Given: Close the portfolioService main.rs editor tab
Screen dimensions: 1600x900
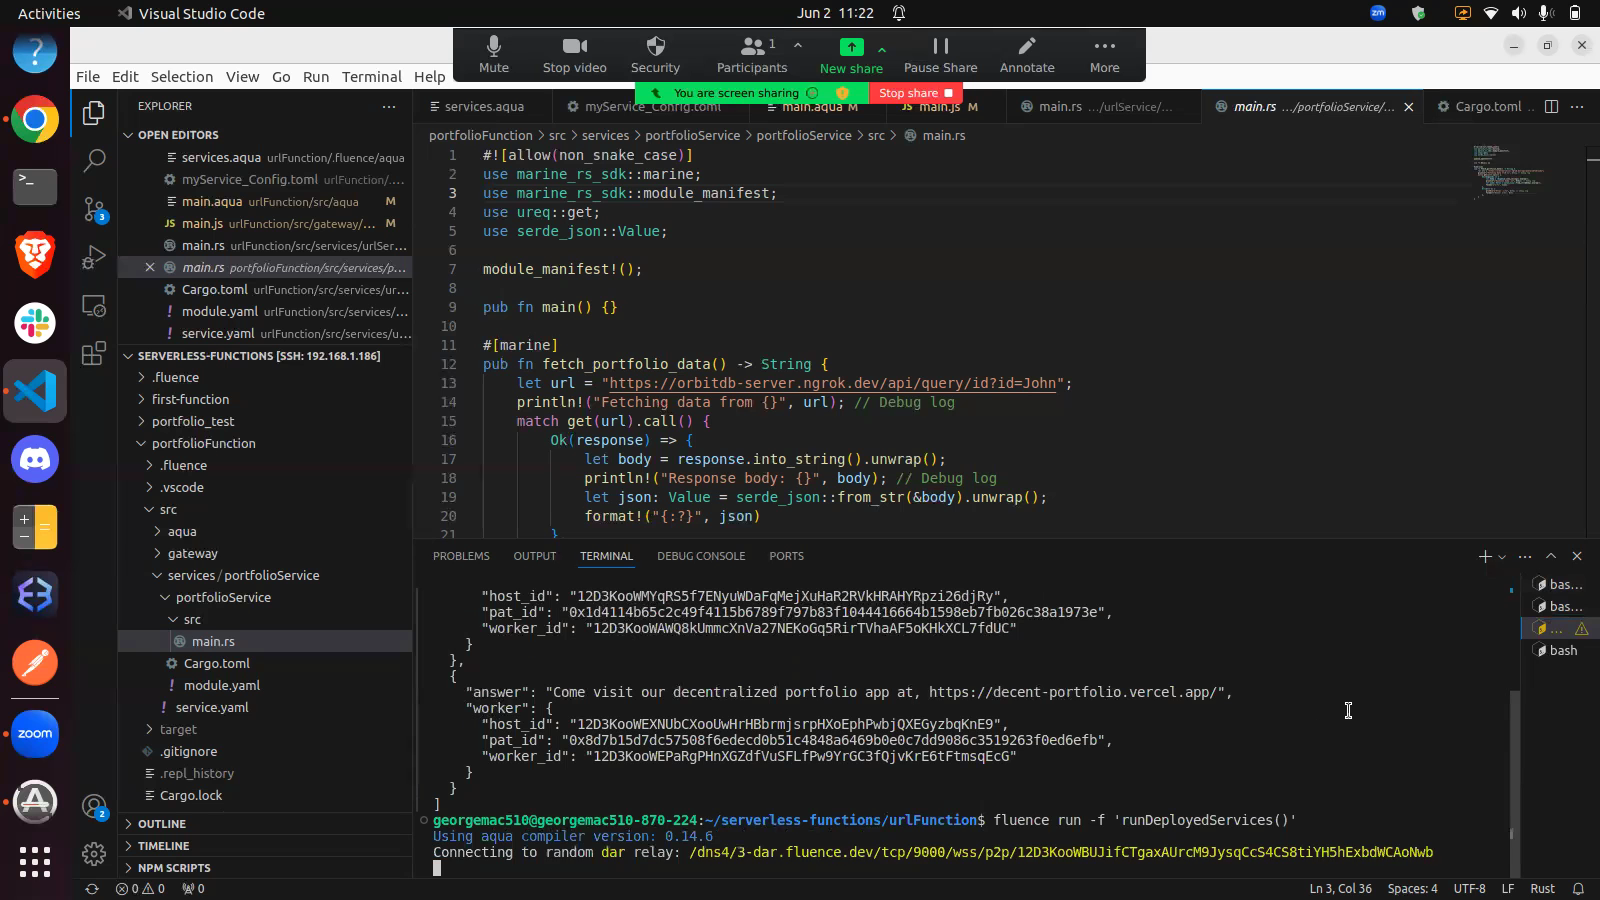Looking at the screenshot, I should (1409, 107).
